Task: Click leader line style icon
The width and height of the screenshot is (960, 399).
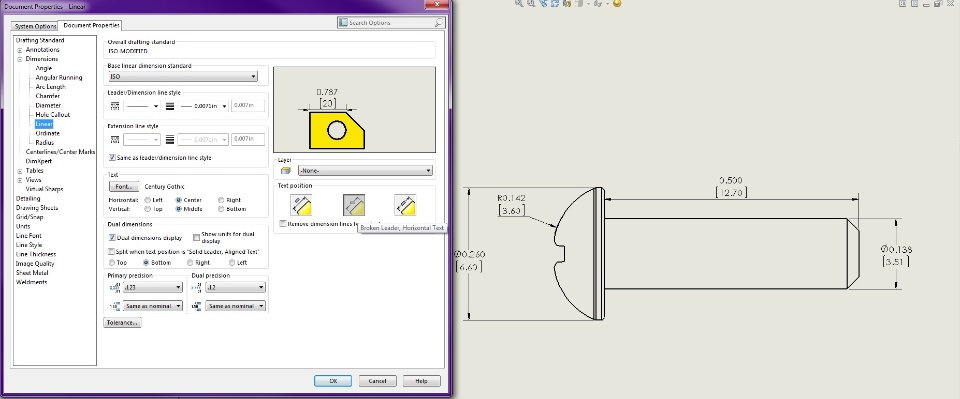Action: point(115,106)
